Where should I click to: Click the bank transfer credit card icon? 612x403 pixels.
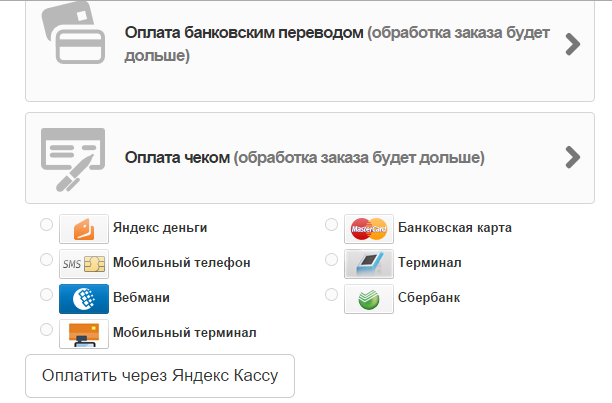73,38
